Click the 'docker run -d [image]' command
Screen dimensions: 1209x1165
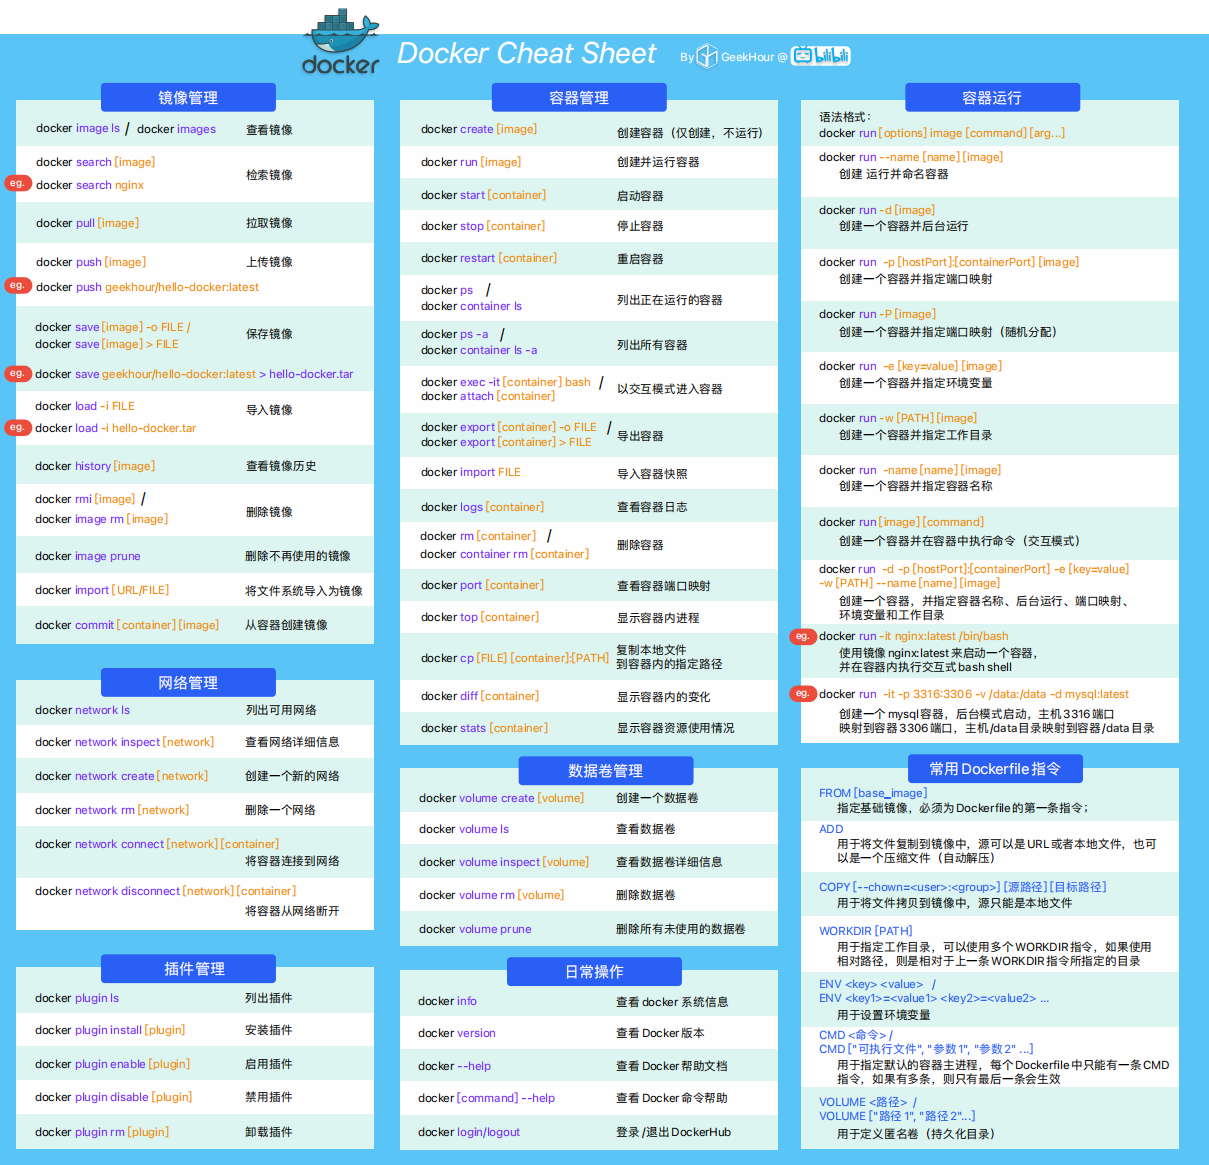point(877,210)
